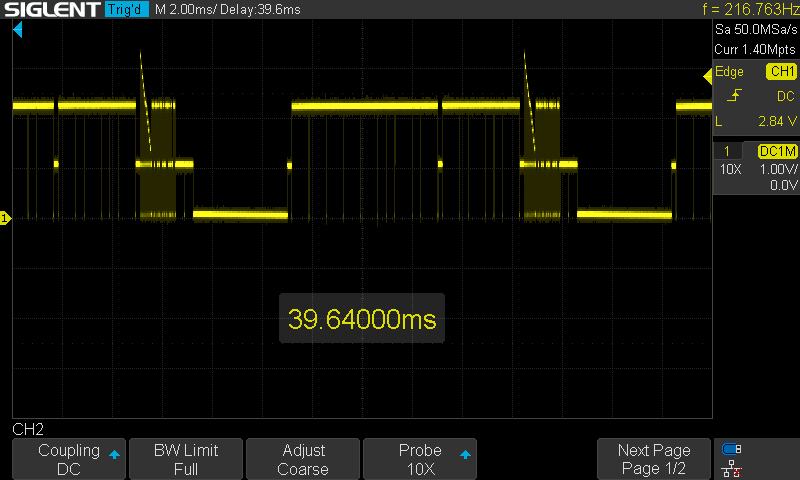800x480 pixels.
Task: Click the USB device status icon
Action: point(732,449)
